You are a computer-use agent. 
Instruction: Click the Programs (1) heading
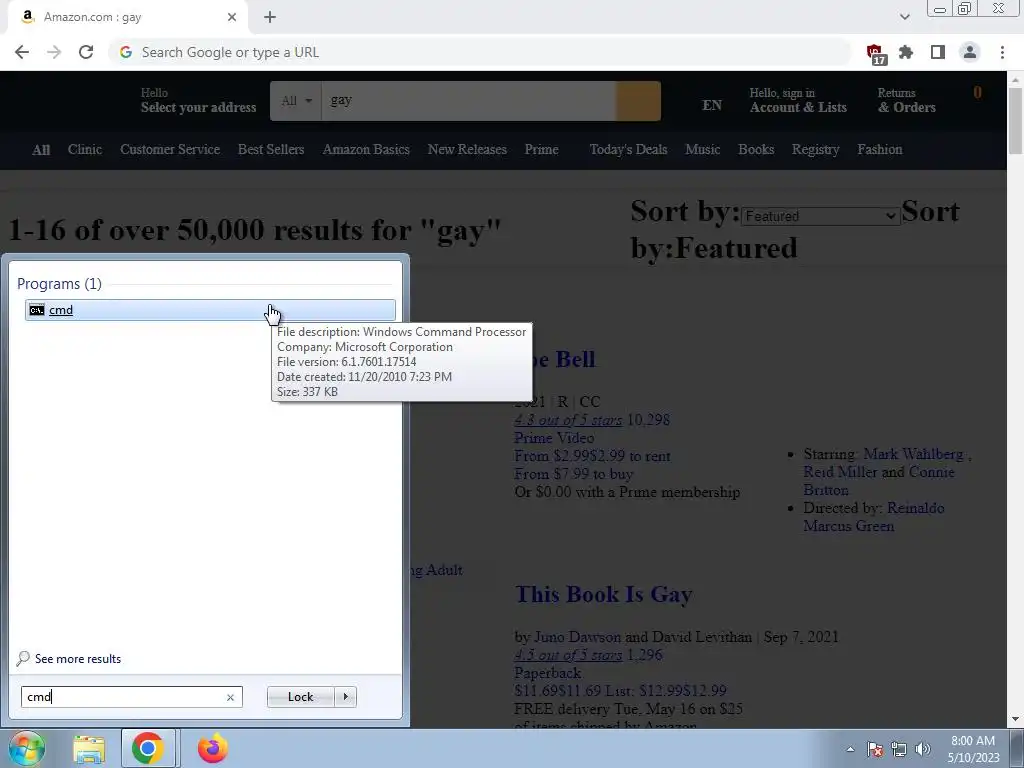[59, 283]
